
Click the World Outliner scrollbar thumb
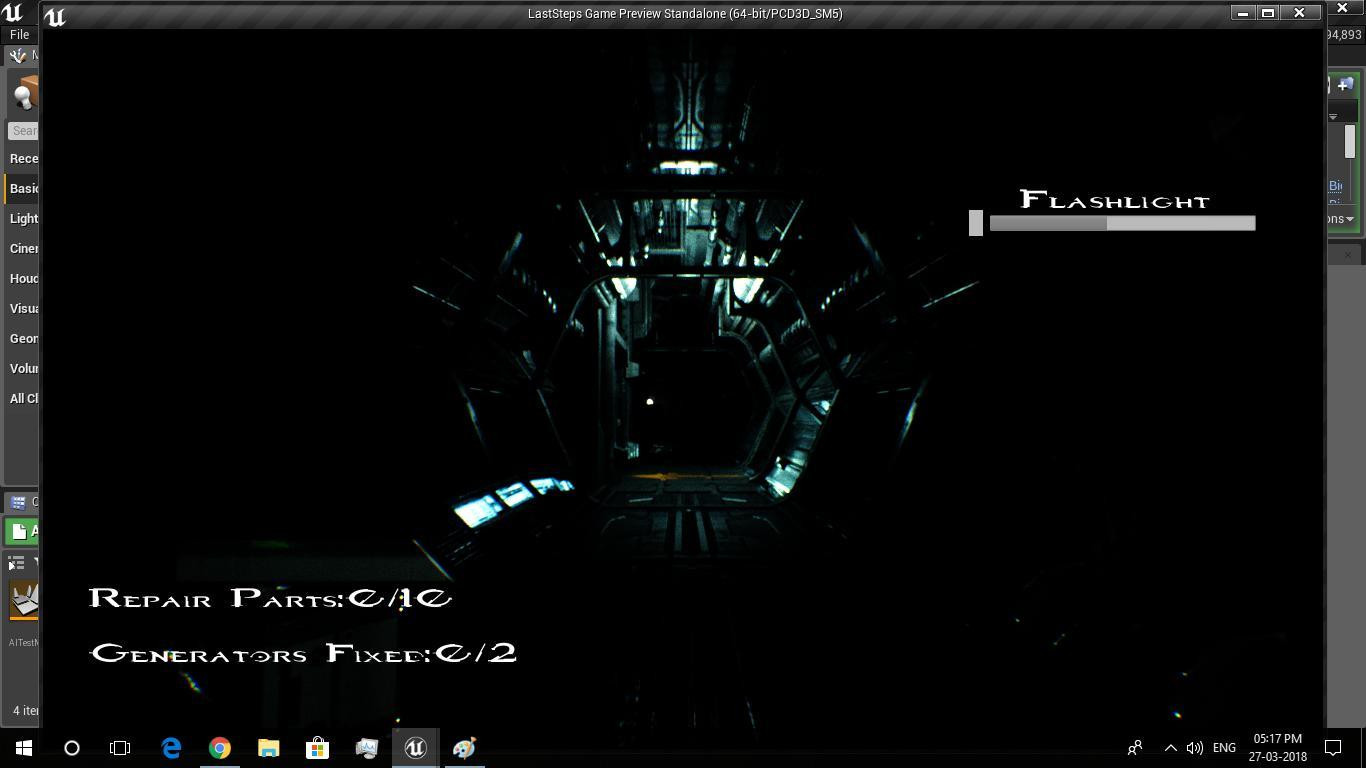click(x=1350, y=142)
